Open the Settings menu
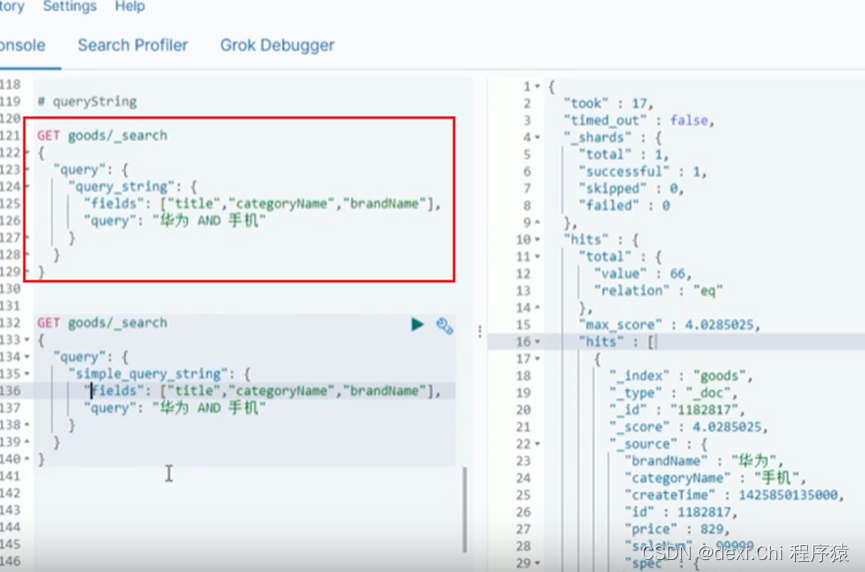 [x=70, y=7]
